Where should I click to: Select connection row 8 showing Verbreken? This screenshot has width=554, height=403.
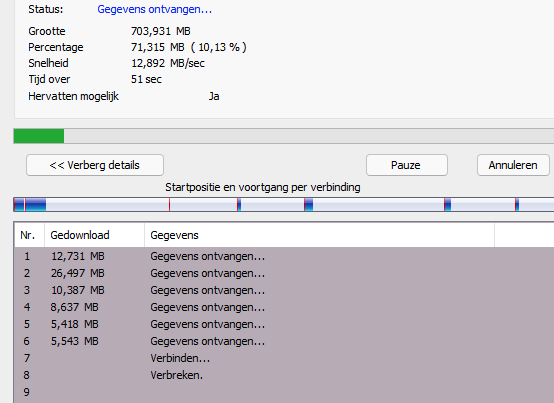[x=284, y=375]
